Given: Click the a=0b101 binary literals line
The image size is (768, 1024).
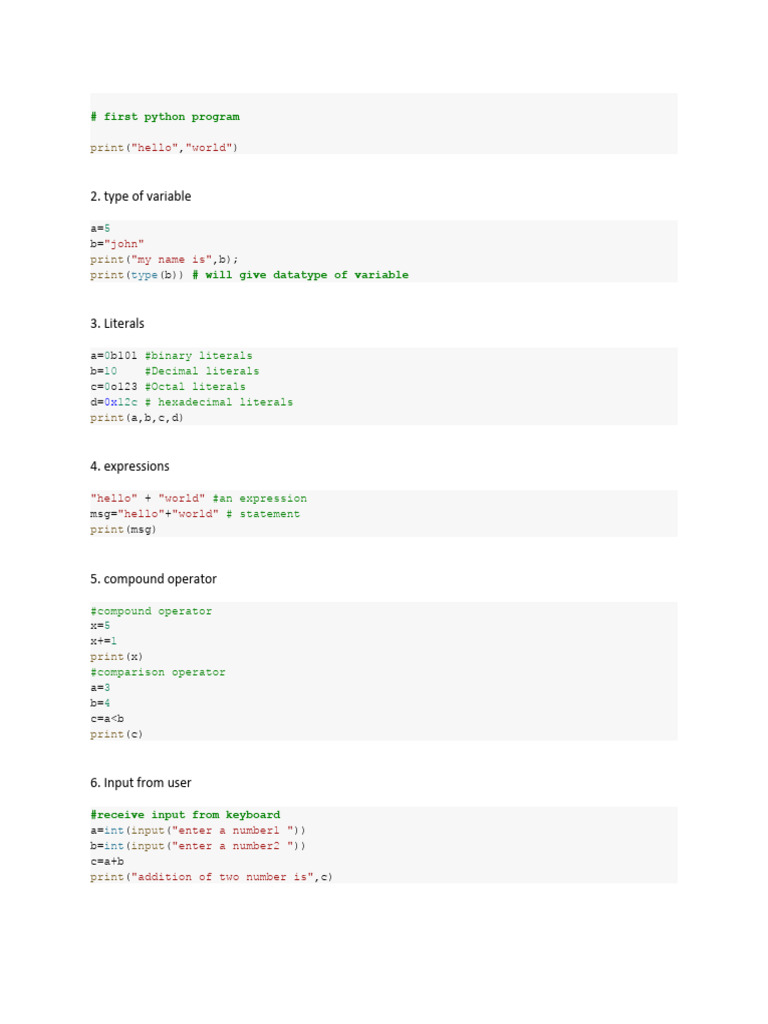Looking at the screenshot, I should pos(171,356).
